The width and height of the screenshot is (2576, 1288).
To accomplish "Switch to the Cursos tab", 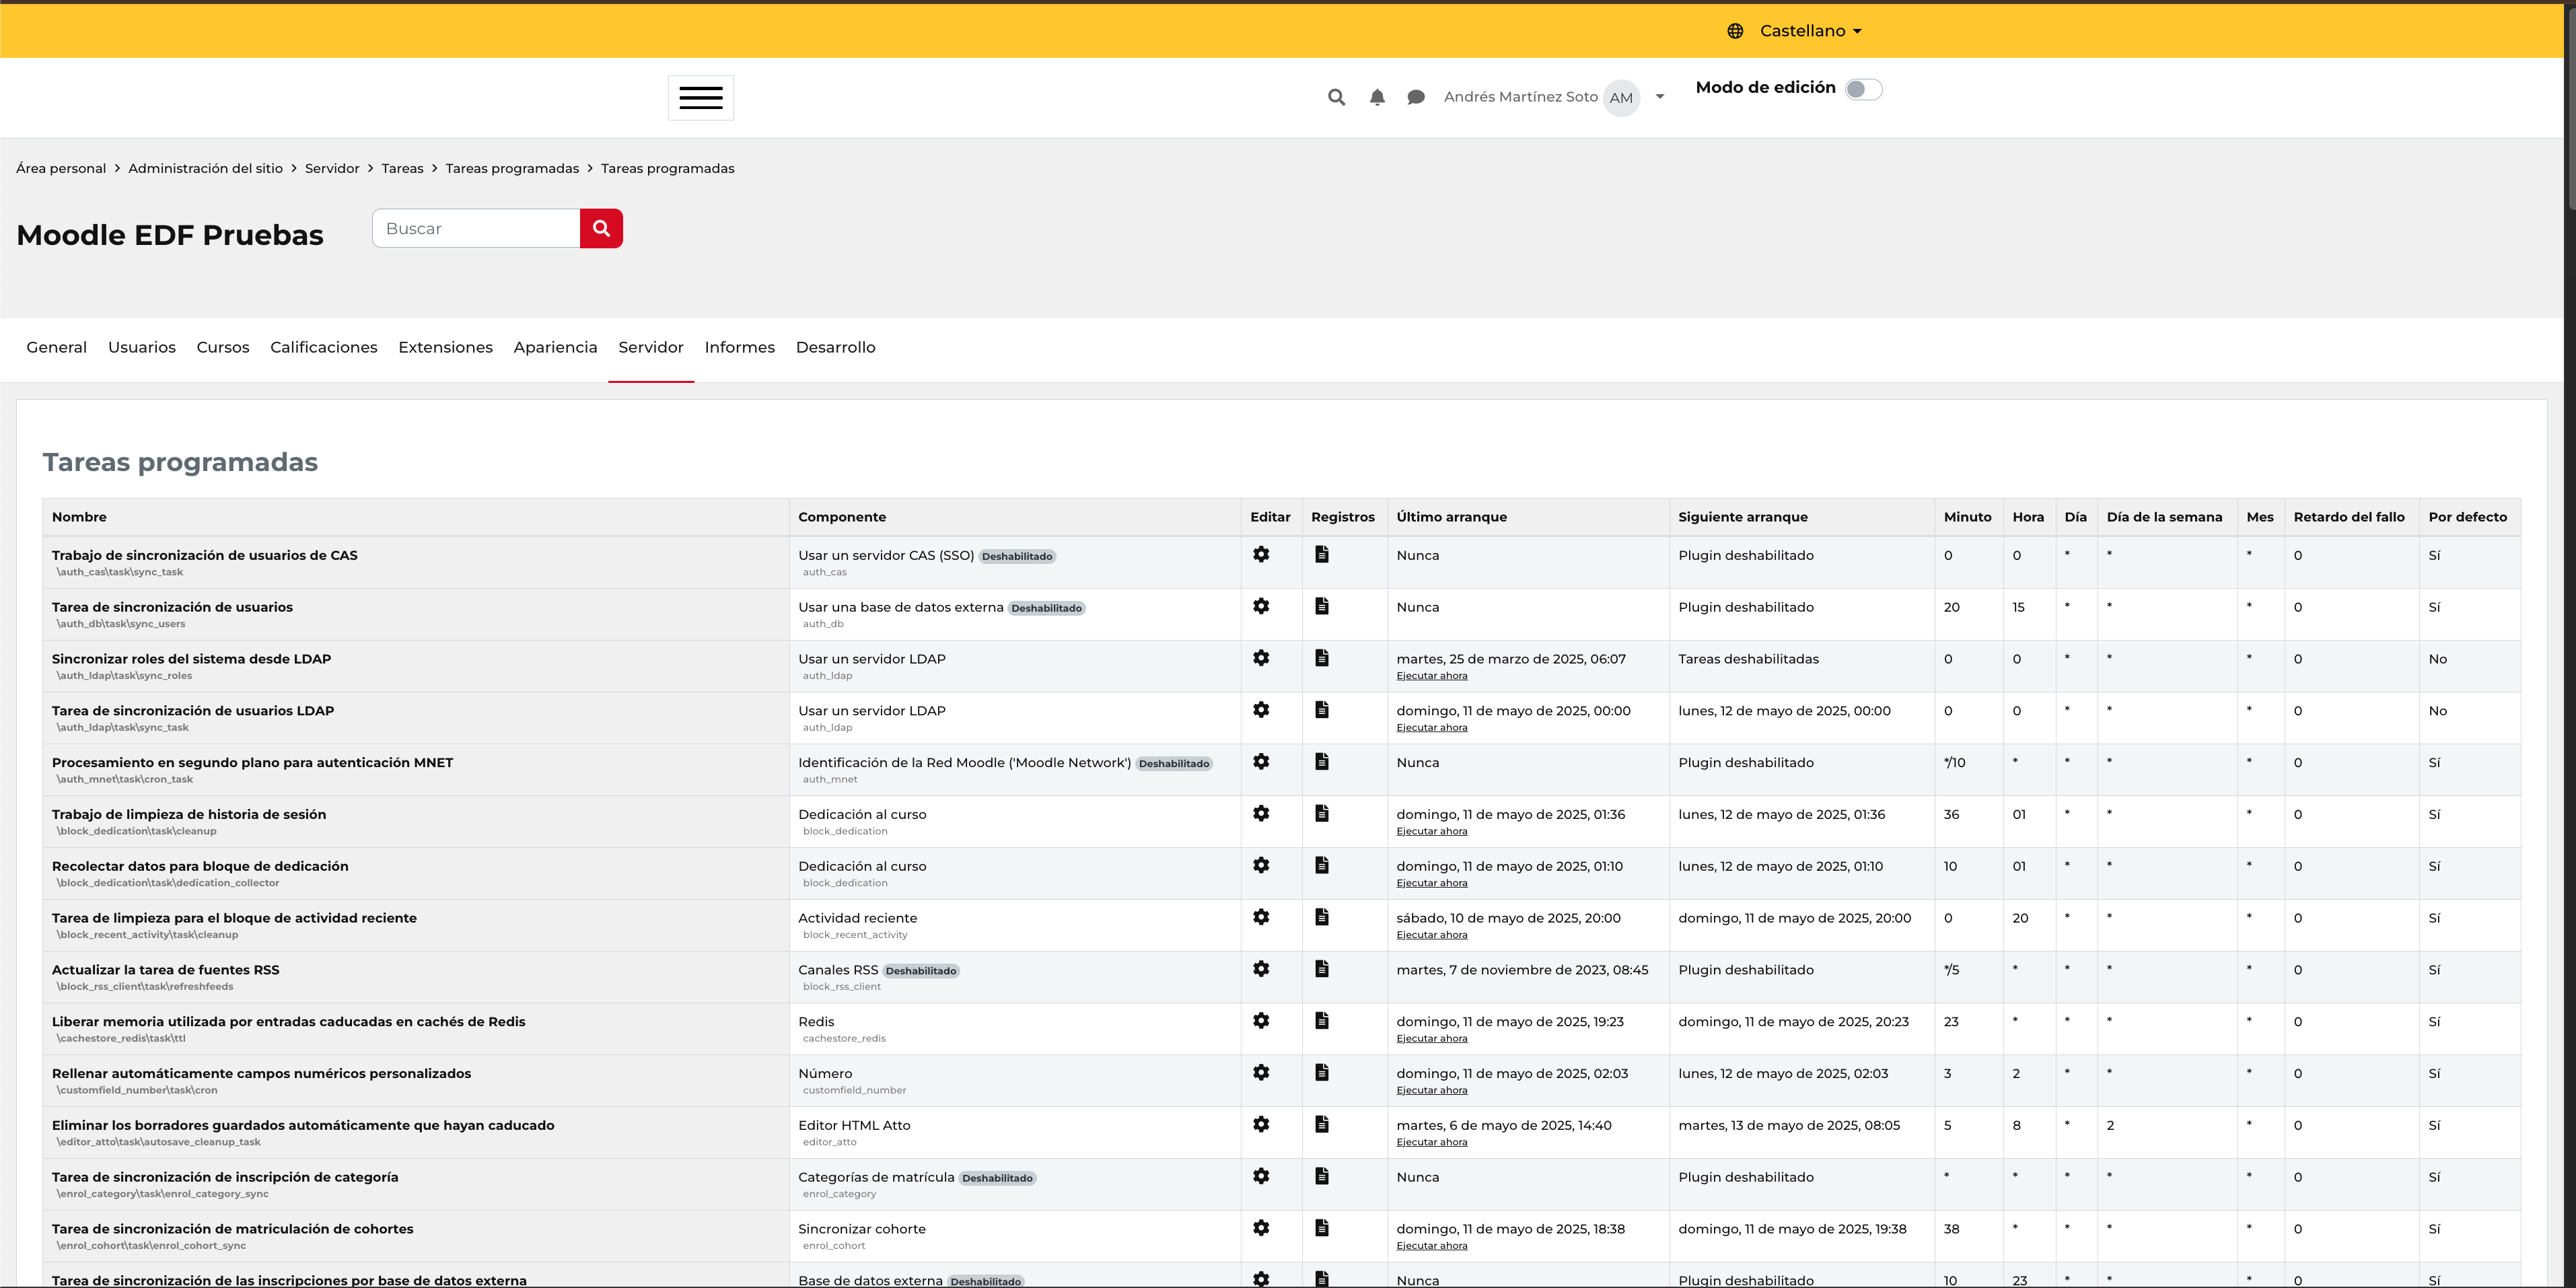I will [x=223, y=347].
